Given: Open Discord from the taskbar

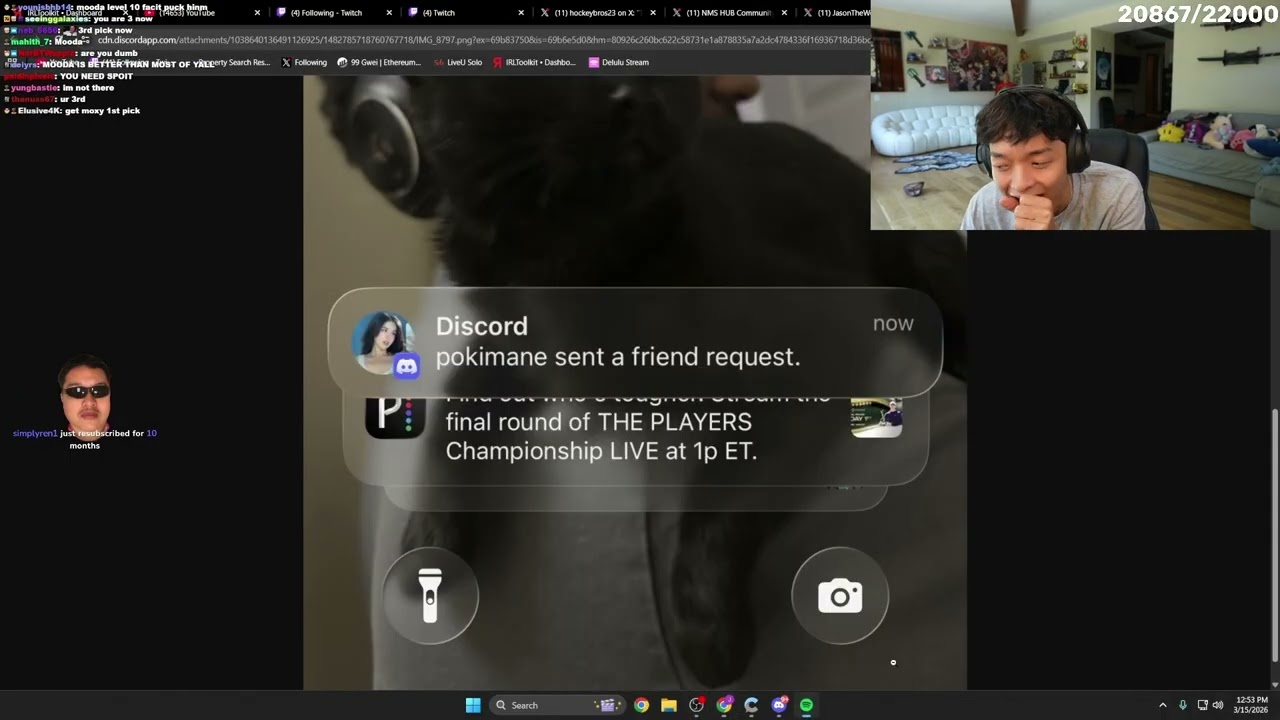Looking at the screenshot, I should pyautogui.click(x=779, y=705).
